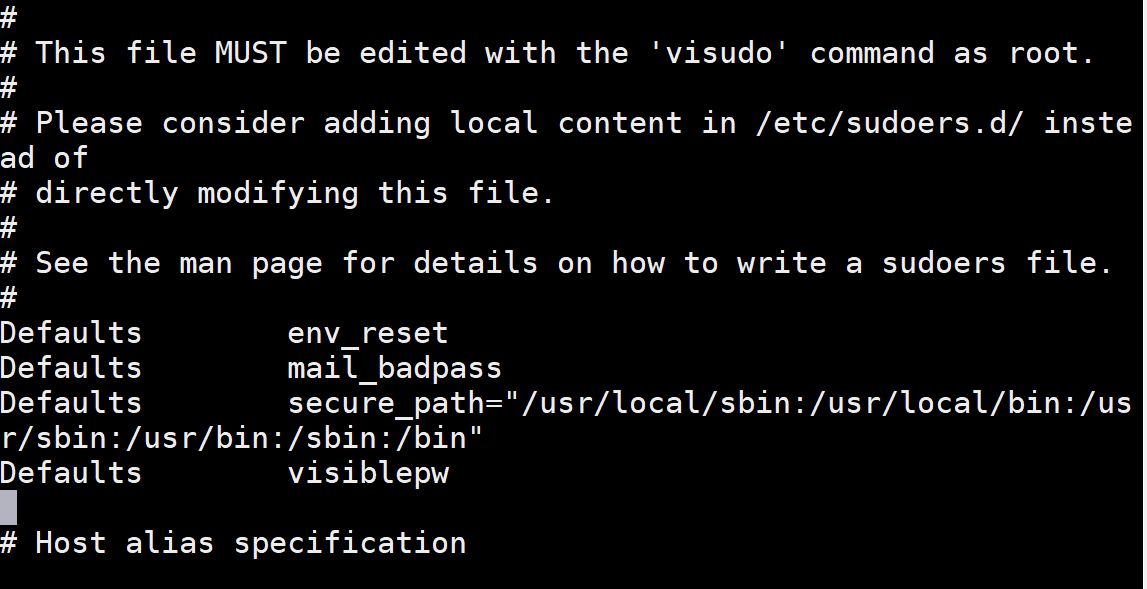
Task: Click the highlighted cursor block on empty line
Action: coord(8,508)
